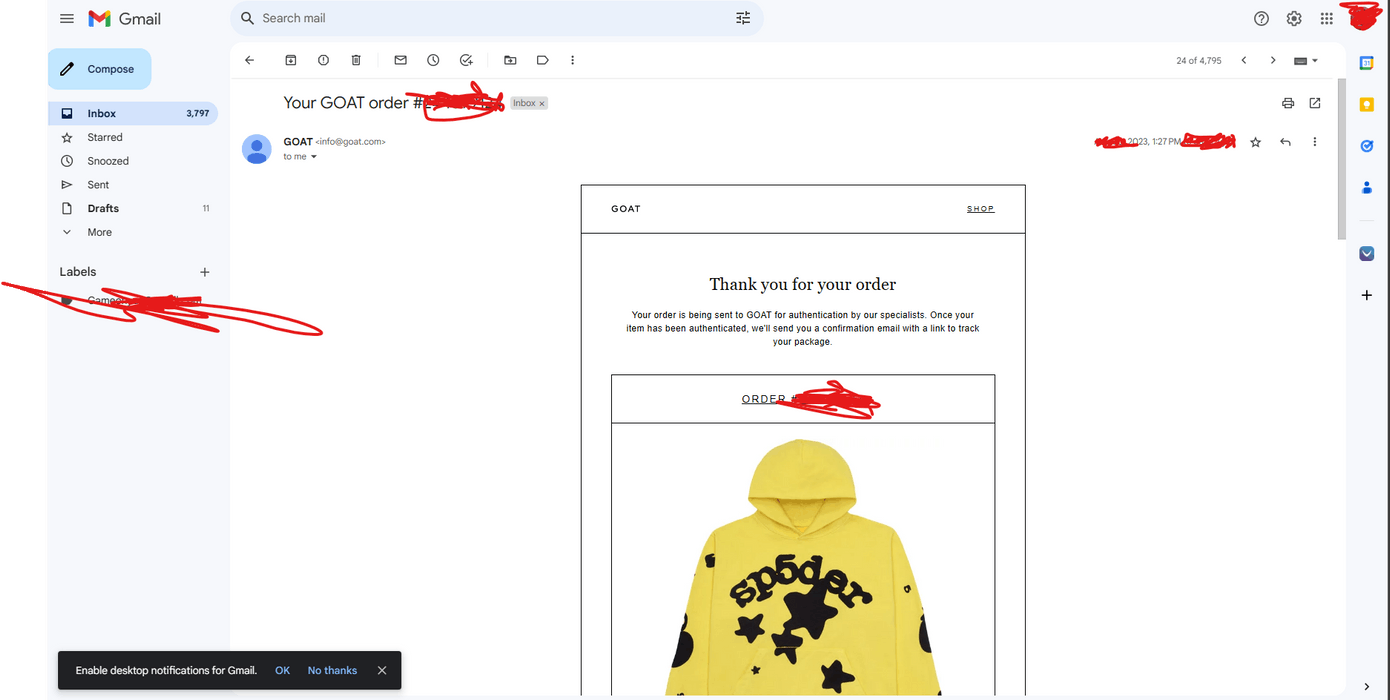Click the Compose button
The image size is (1390, 700).
(x=99, y=69)
